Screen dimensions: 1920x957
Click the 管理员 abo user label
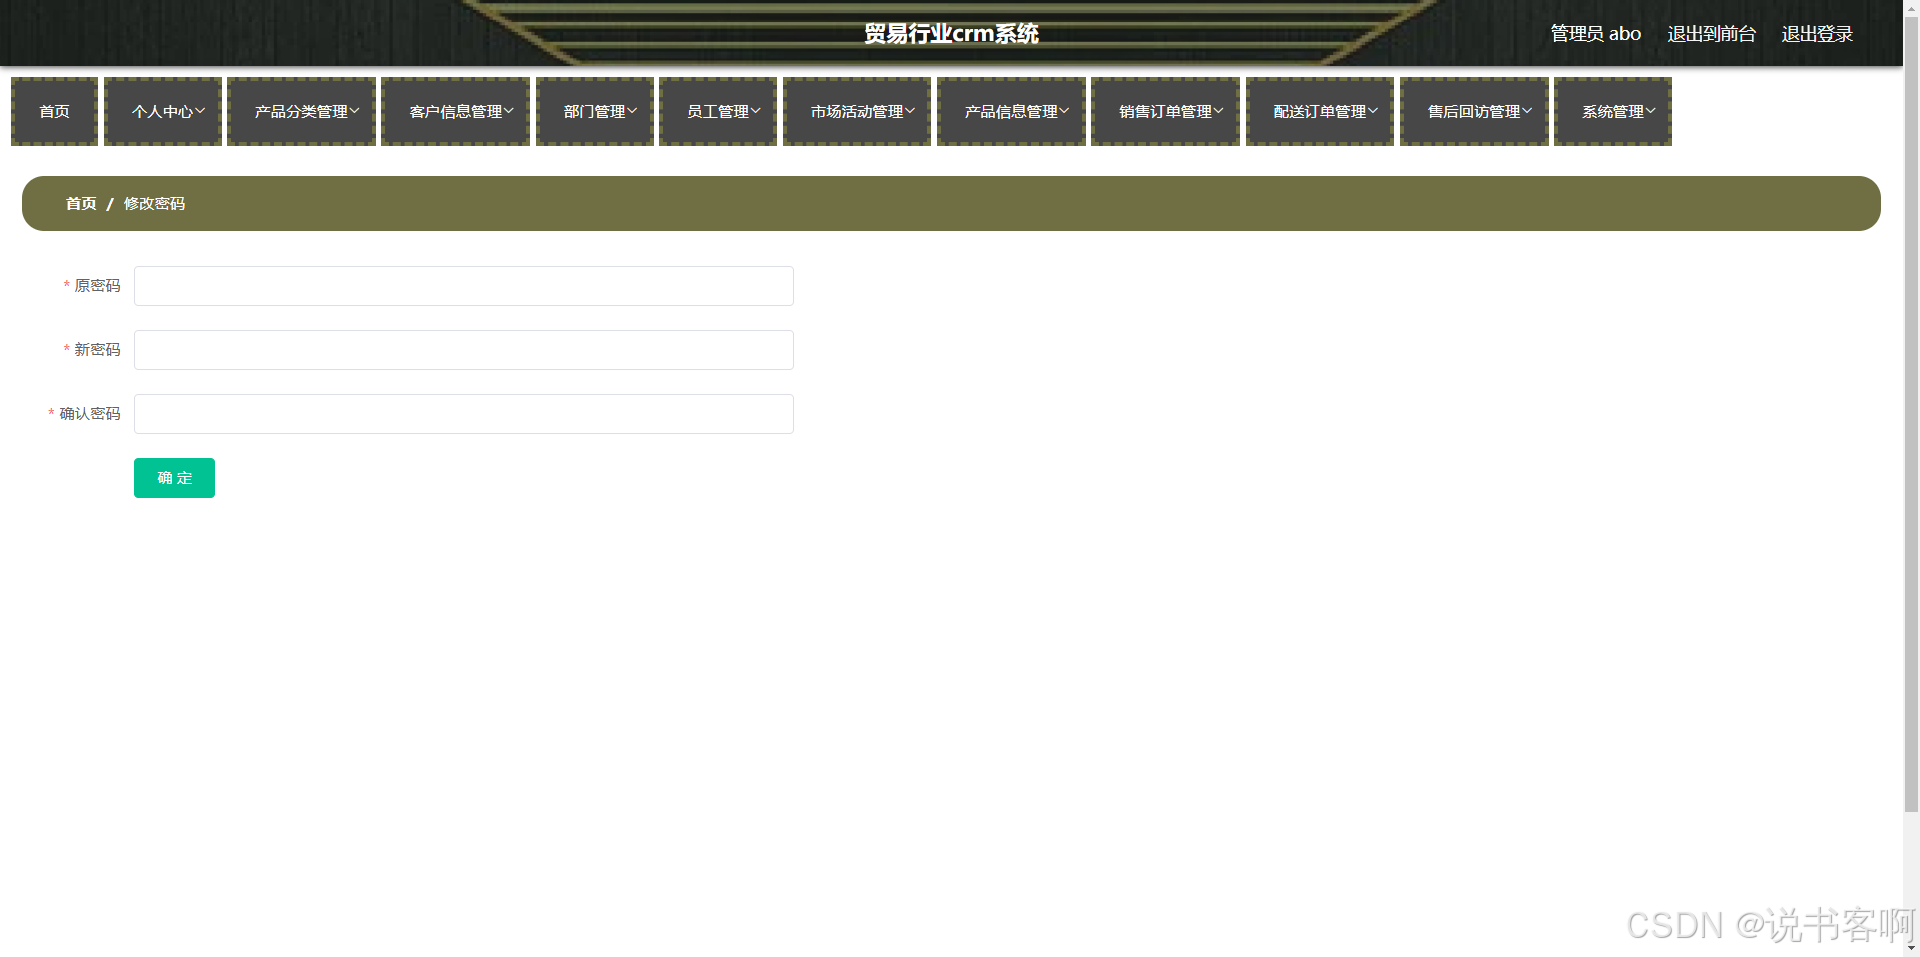(1595, 34)
